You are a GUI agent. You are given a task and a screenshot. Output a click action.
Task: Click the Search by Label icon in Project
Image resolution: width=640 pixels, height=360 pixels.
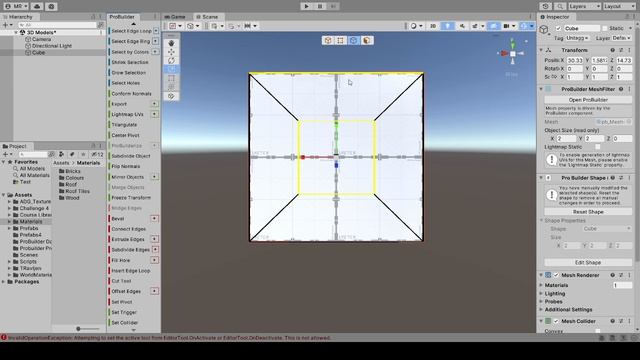(72, 154)
